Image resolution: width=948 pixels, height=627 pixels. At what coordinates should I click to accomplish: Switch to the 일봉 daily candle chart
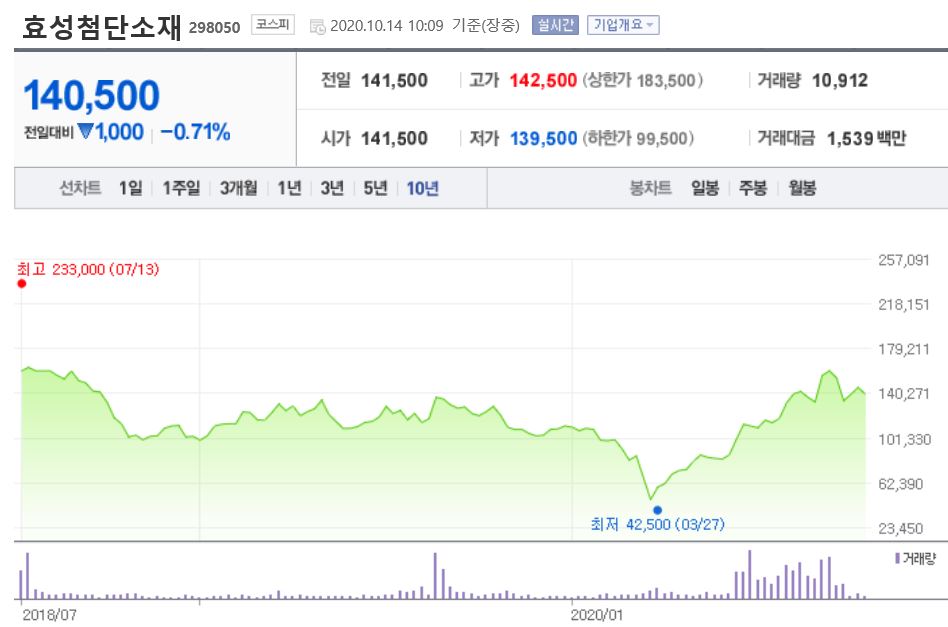pos(705,188)
